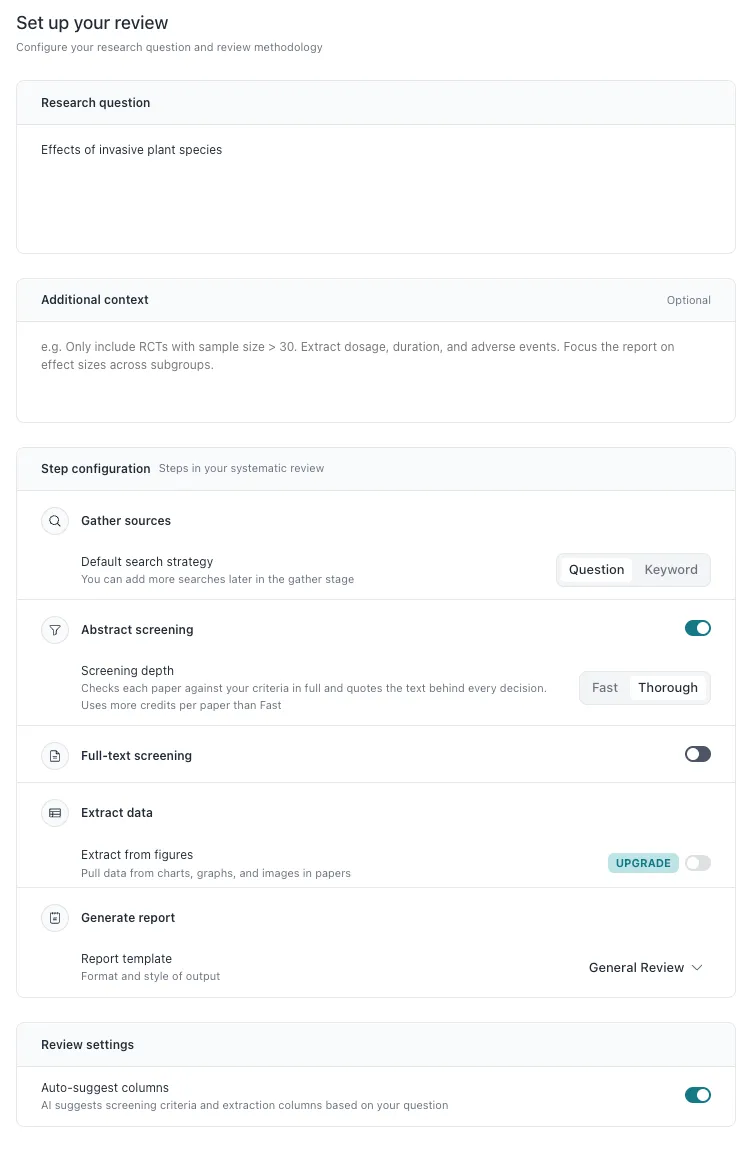Viewport: 752px width, 1150px height.
Task: Click the chevron beside General Review
Action: pos(697,968)
